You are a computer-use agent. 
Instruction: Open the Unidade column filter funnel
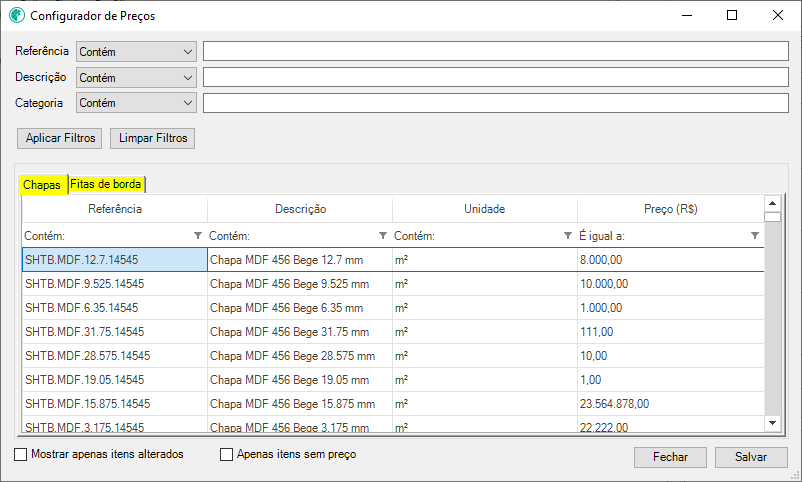click(568, 235)
